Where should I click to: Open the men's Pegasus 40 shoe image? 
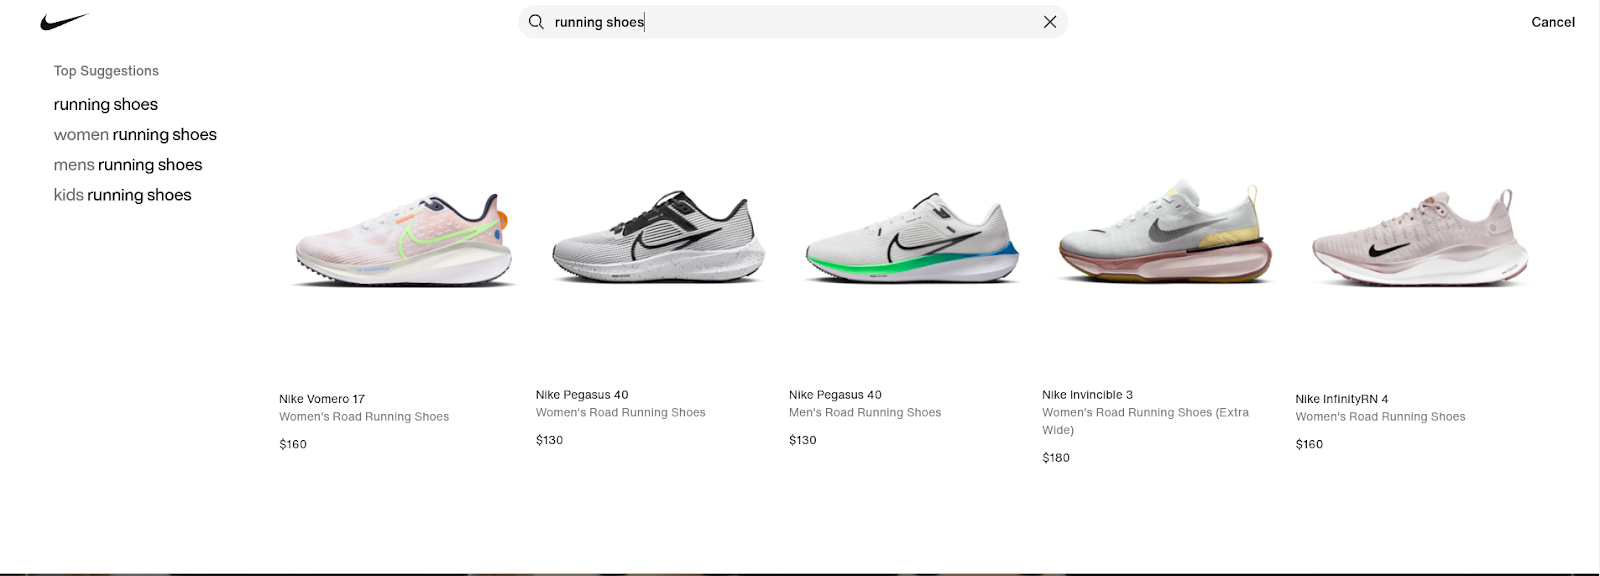click(911, 240)
